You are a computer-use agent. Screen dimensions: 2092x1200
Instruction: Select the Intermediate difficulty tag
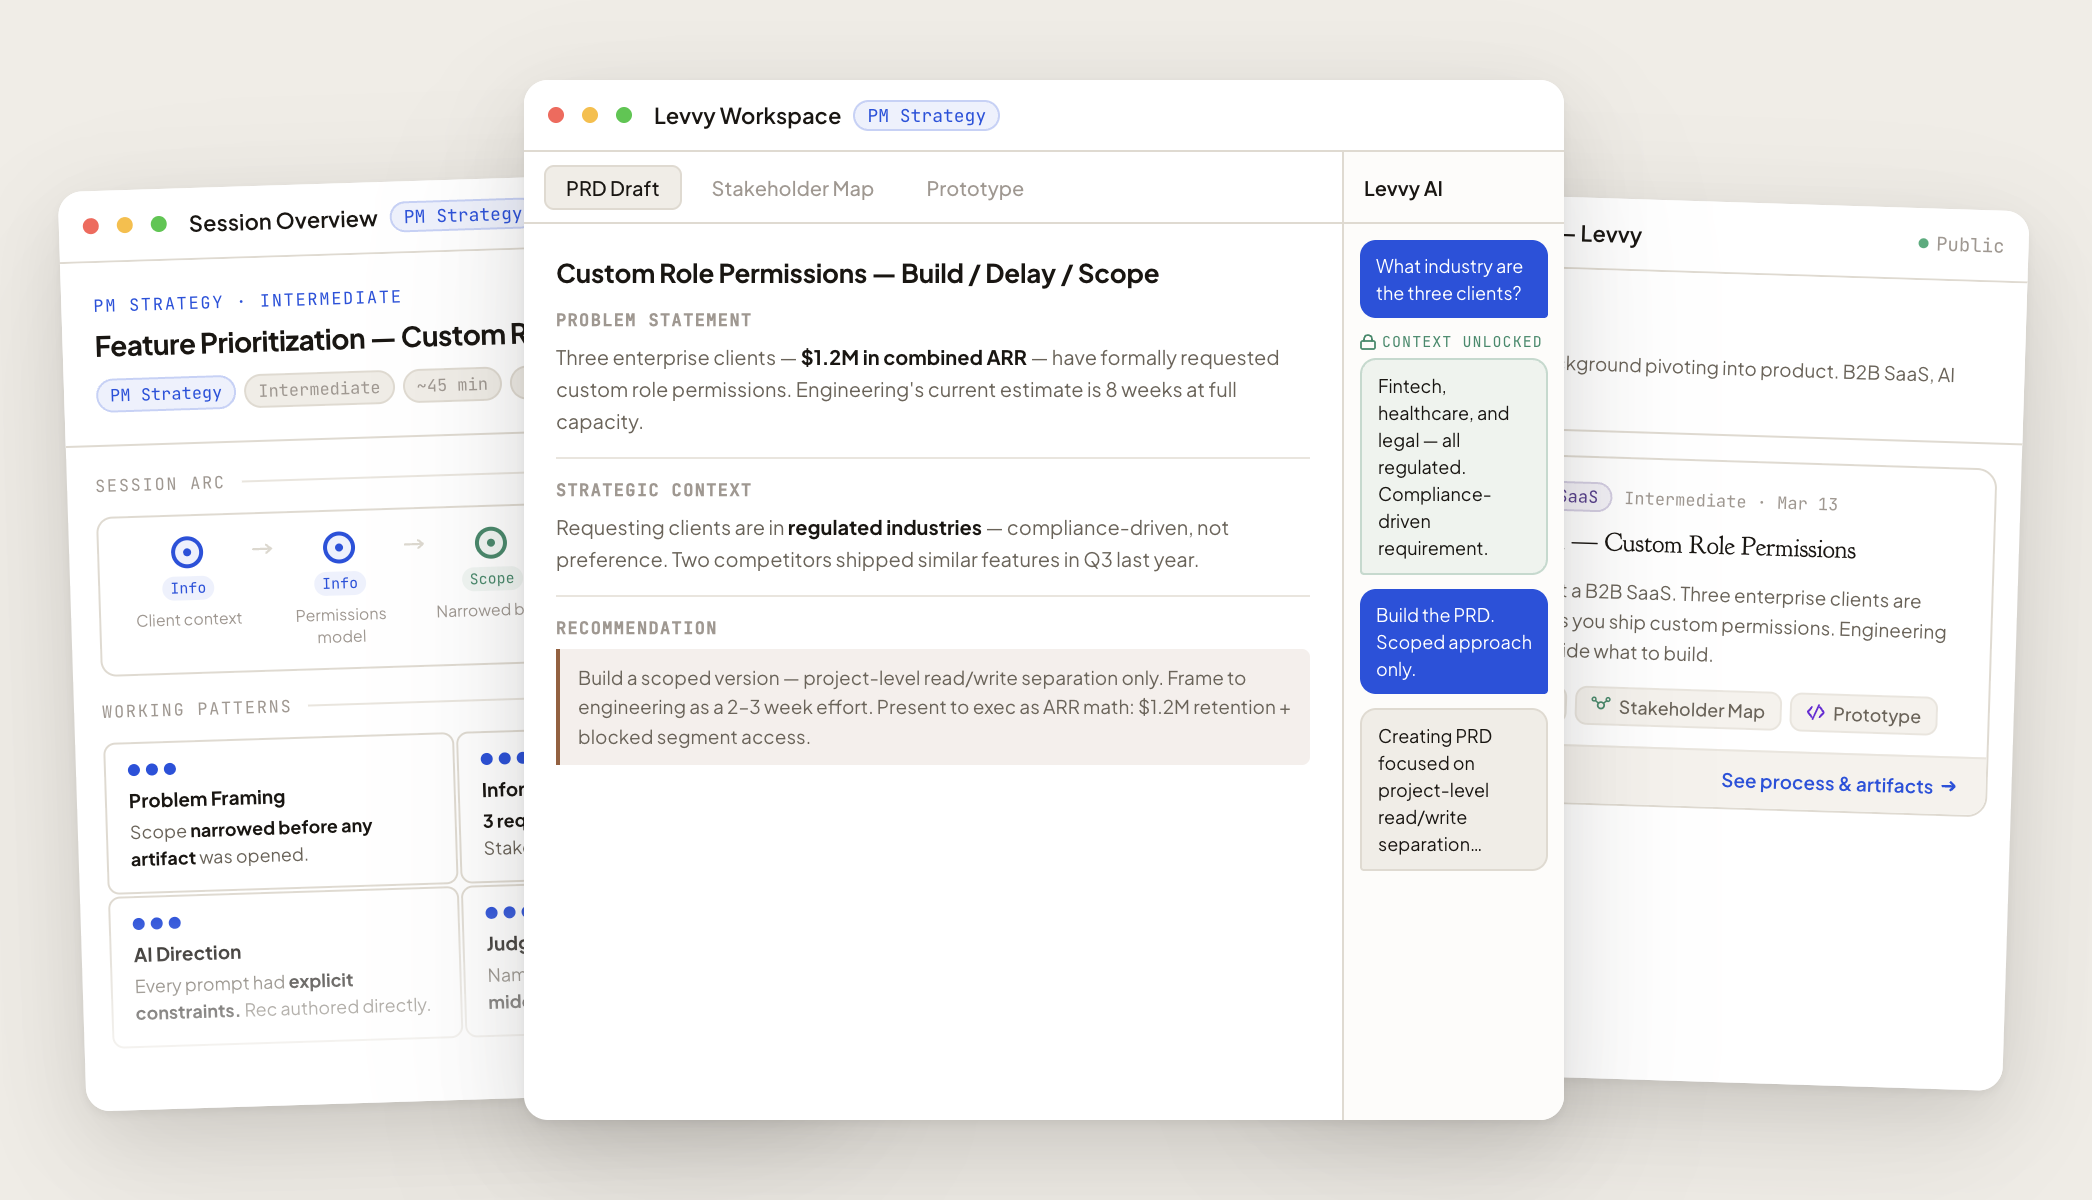(x=318, y=388)
